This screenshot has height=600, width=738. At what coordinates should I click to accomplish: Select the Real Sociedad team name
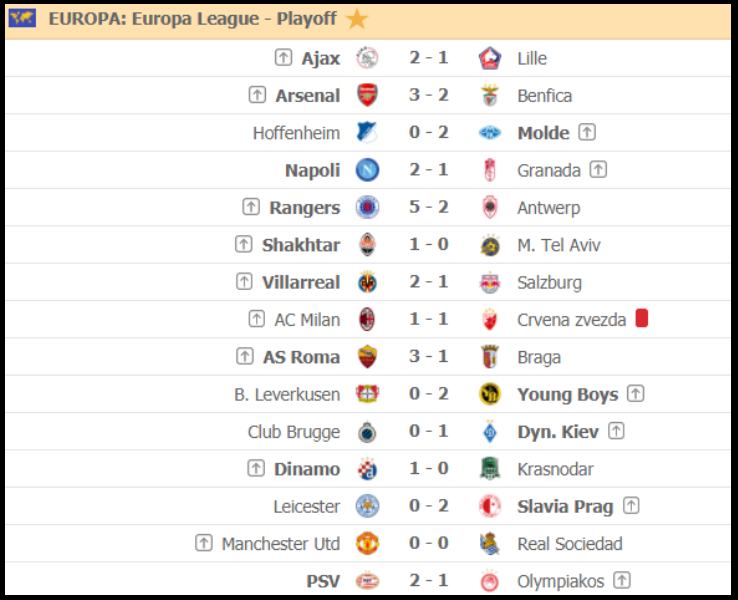point(570,544)
